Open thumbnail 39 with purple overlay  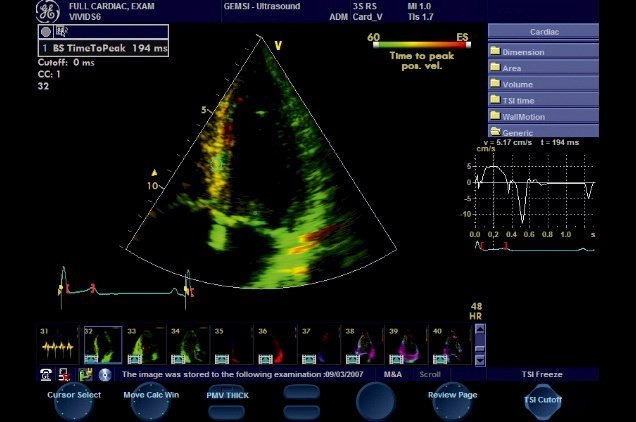tap(405, 347)
